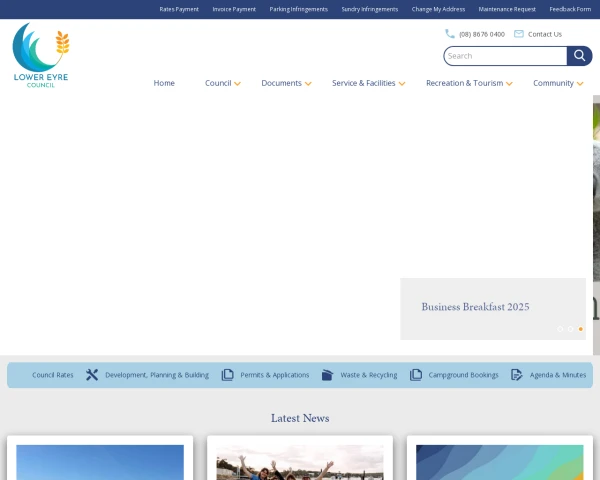Open the Service & Facilities menu
This screenshot has height=480, width=600.
click(x=364, y=83)
